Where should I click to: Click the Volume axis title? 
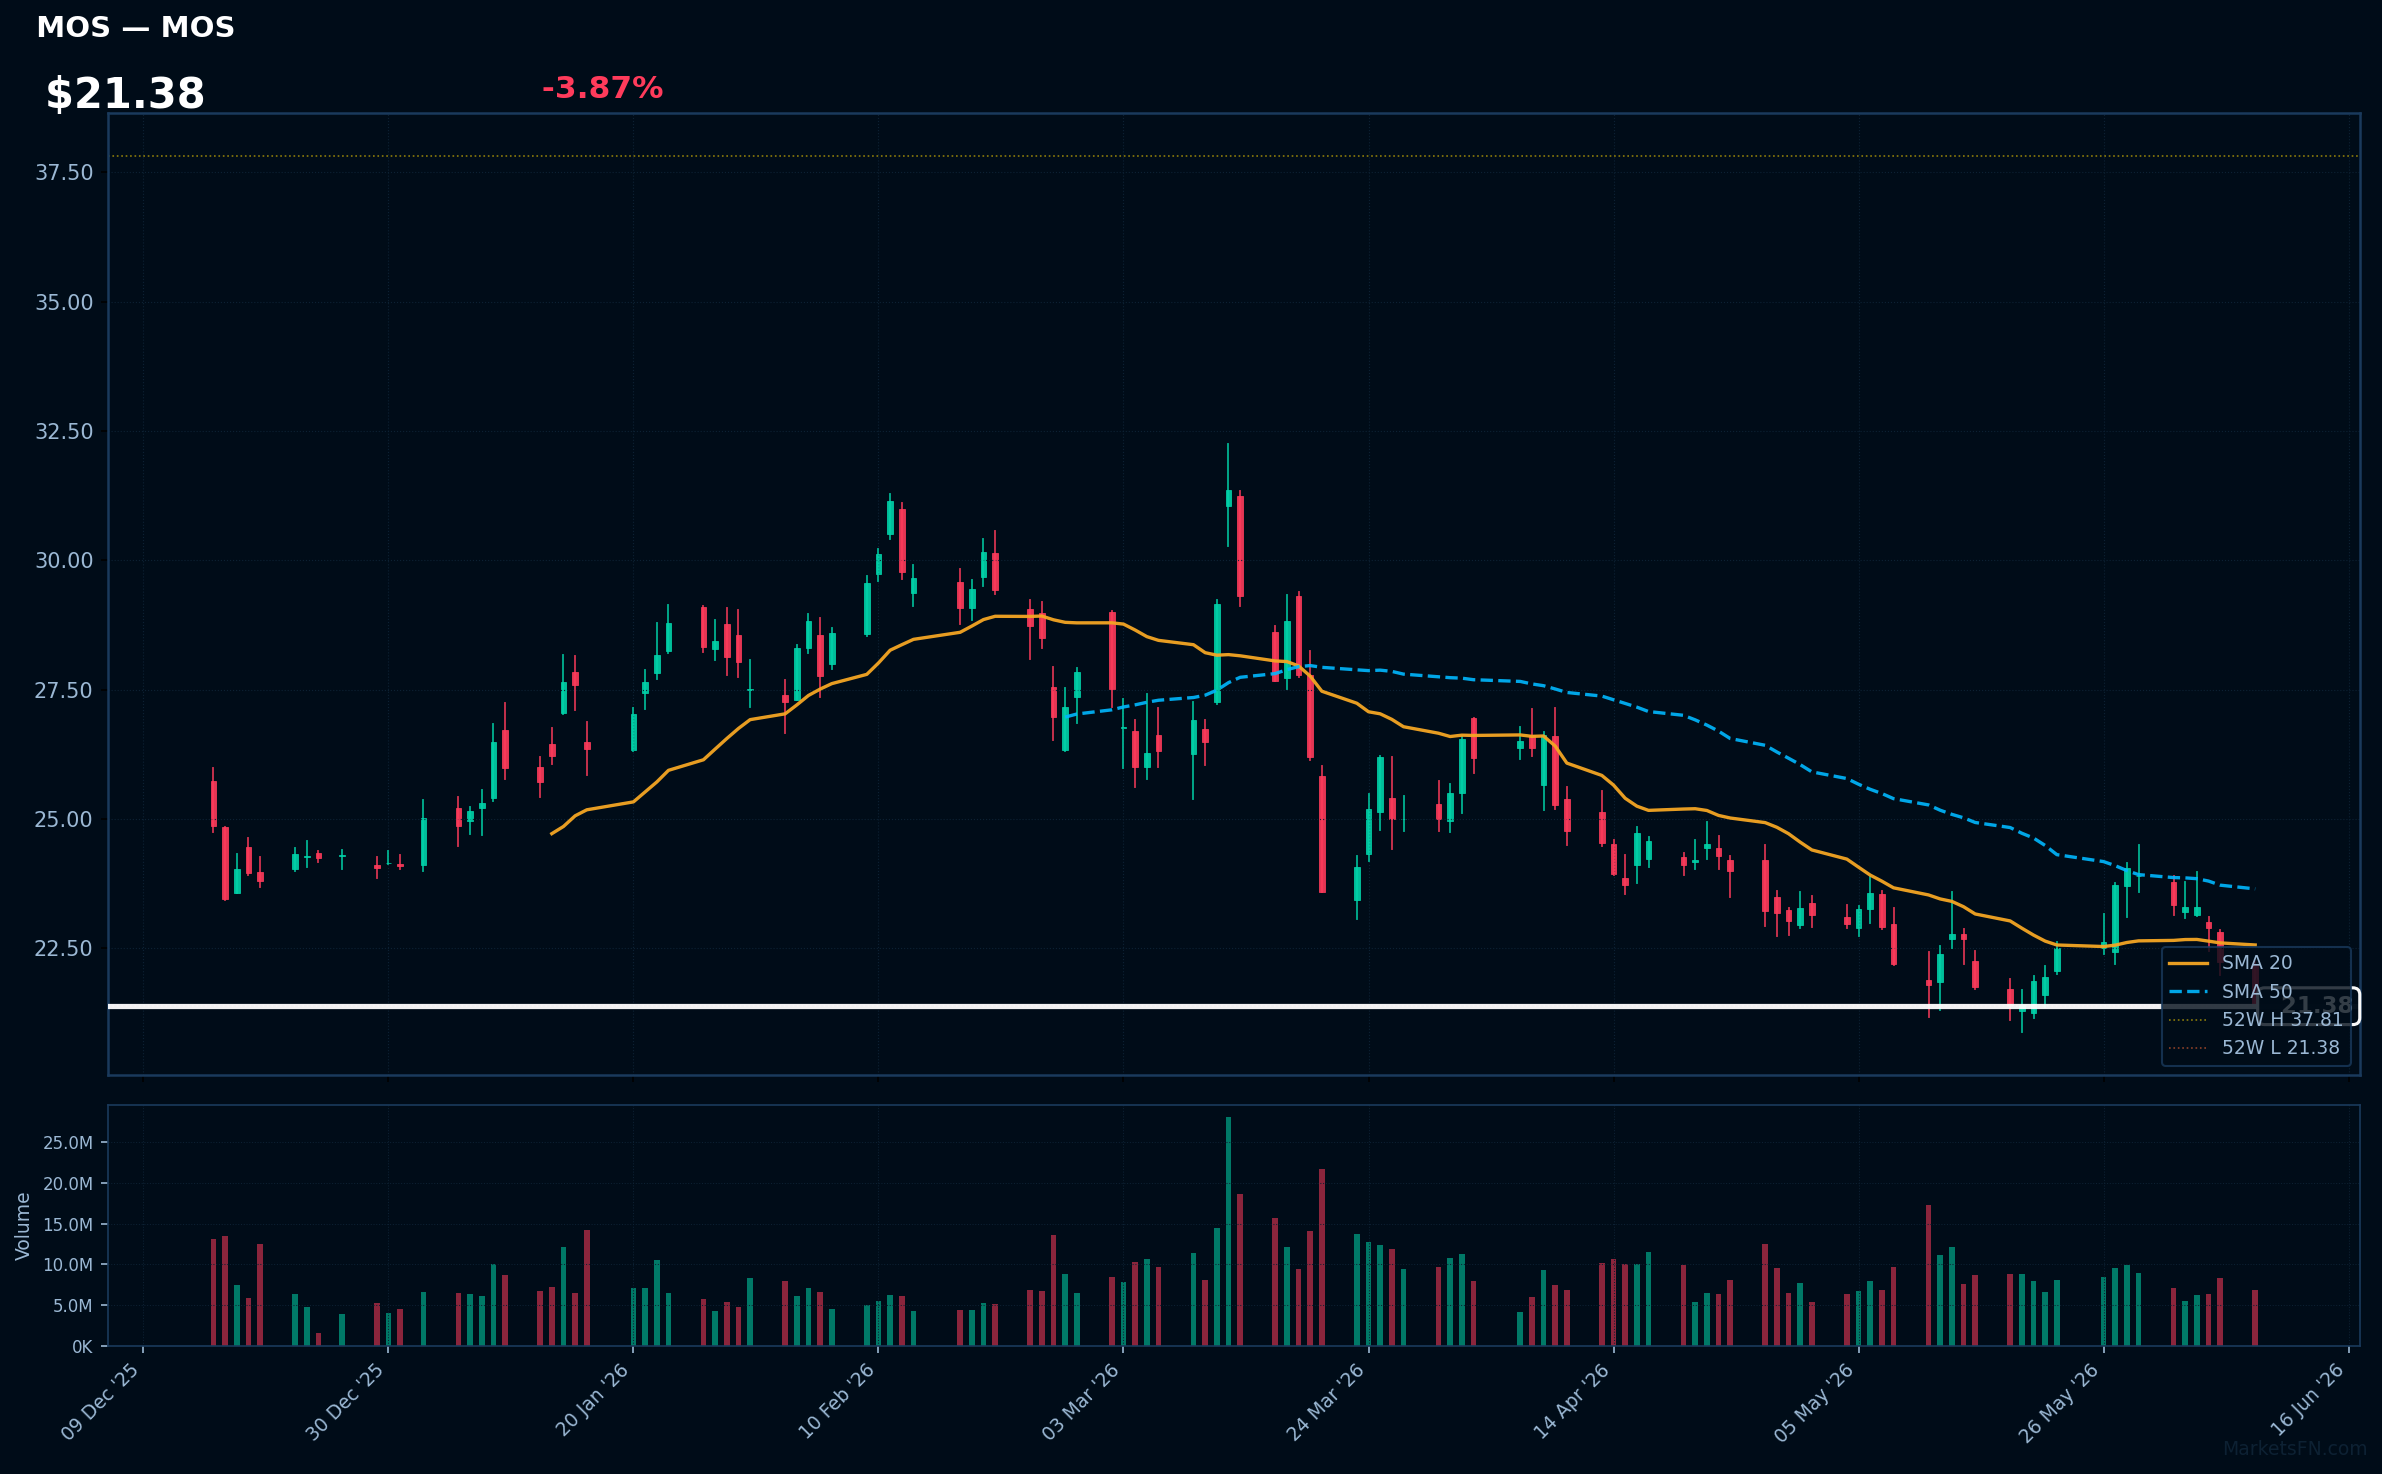click(23, 1226)
